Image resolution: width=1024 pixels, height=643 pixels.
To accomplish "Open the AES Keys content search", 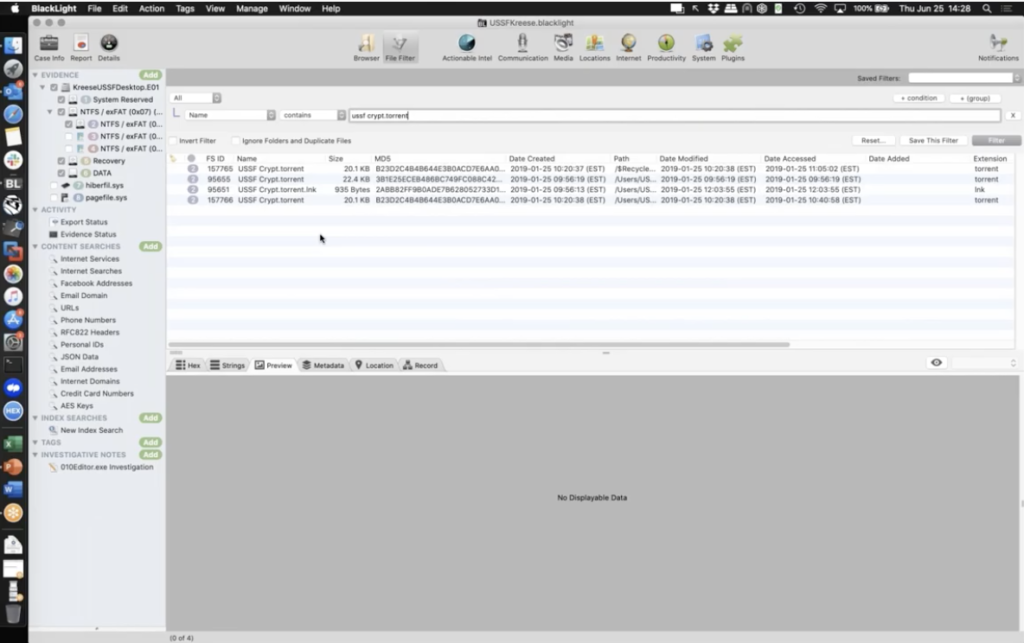I will pyautogui.click(x=76, y=406).
